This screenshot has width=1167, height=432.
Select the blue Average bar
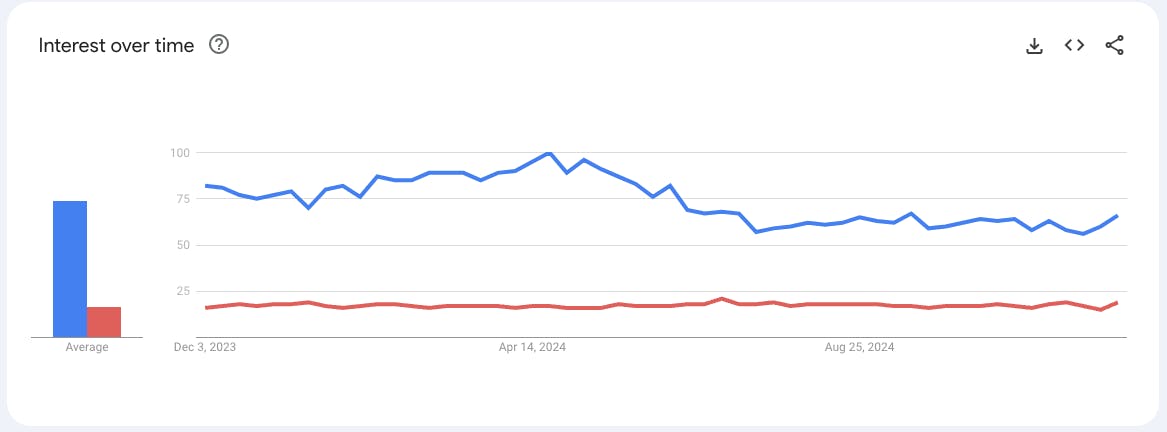[x=70, y=269]
